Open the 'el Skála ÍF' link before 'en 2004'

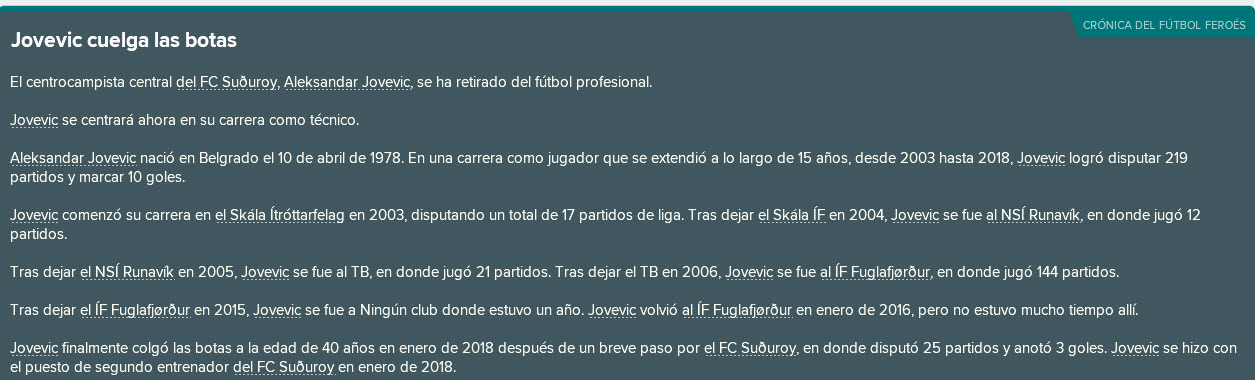pos(791,215)
